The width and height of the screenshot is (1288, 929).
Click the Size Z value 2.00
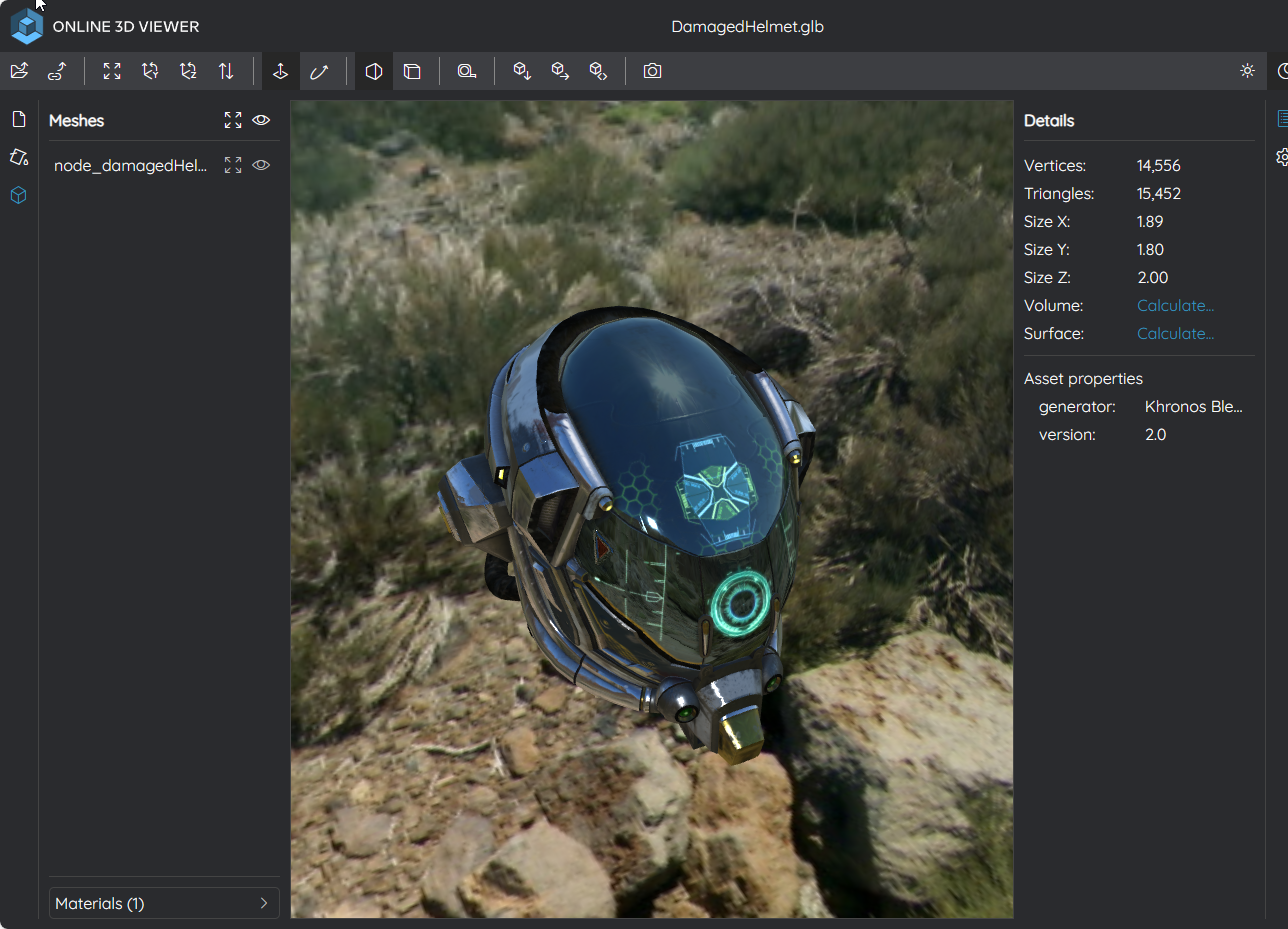pos(1152,278)
